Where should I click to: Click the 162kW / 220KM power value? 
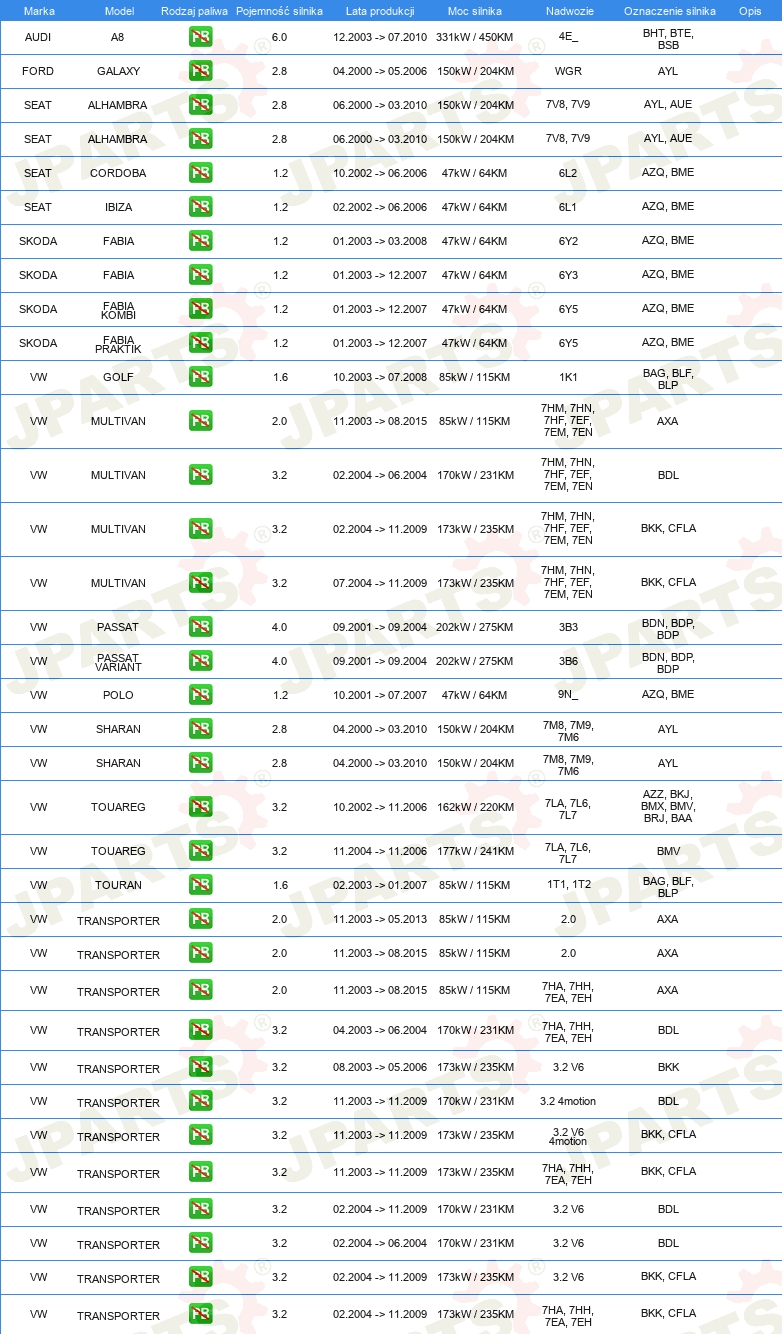click(x=475, y=807)
